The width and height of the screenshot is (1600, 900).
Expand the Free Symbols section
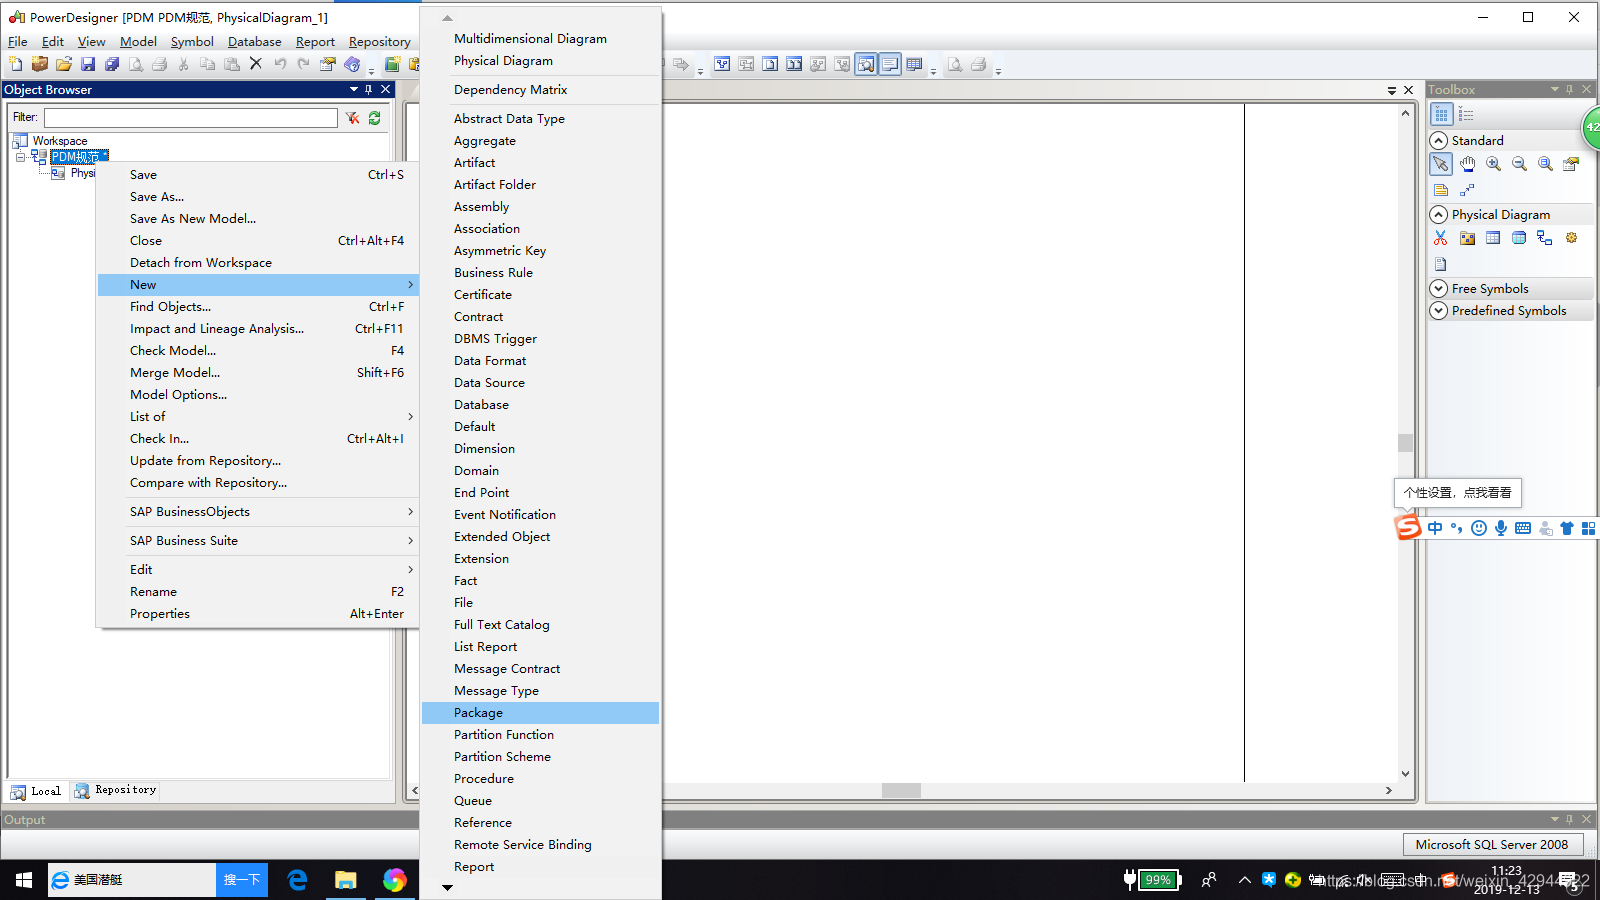[1439, 288]
